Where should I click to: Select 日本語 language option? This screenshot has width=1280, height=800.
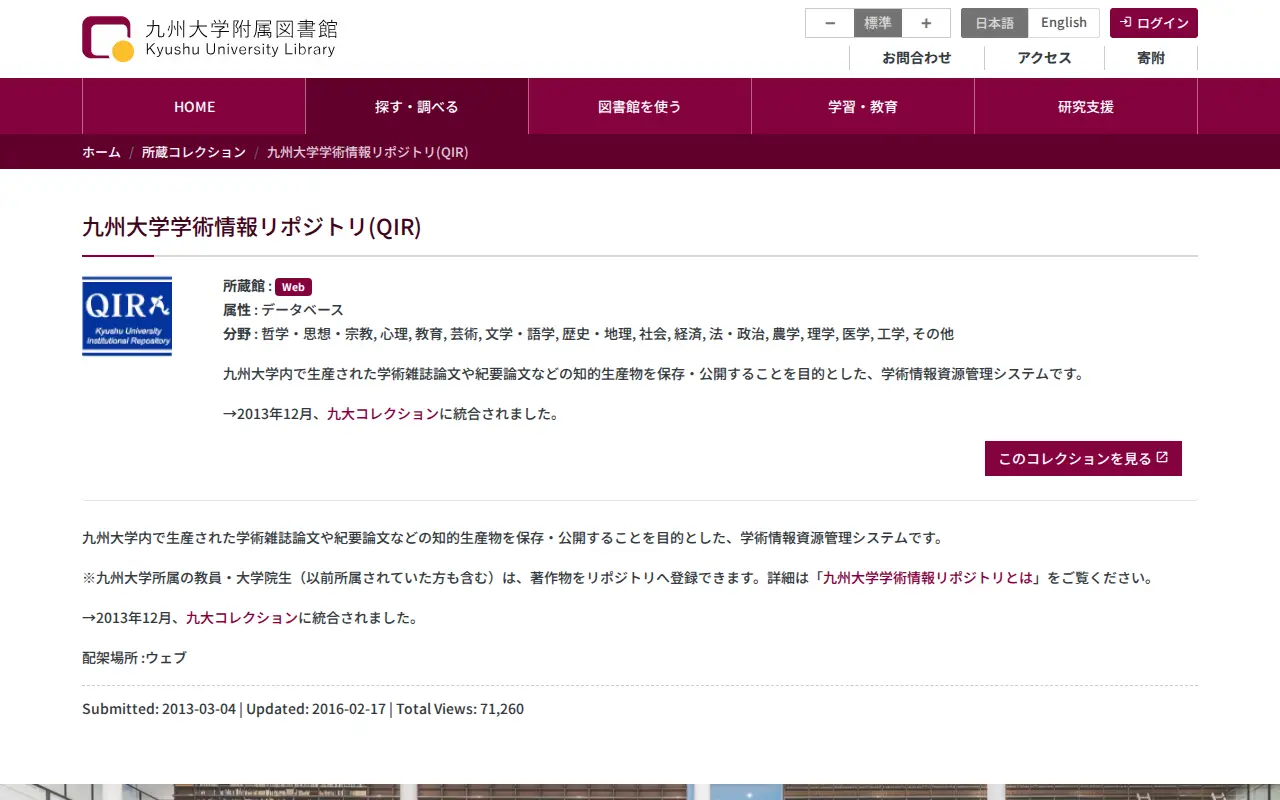[994, 23]
